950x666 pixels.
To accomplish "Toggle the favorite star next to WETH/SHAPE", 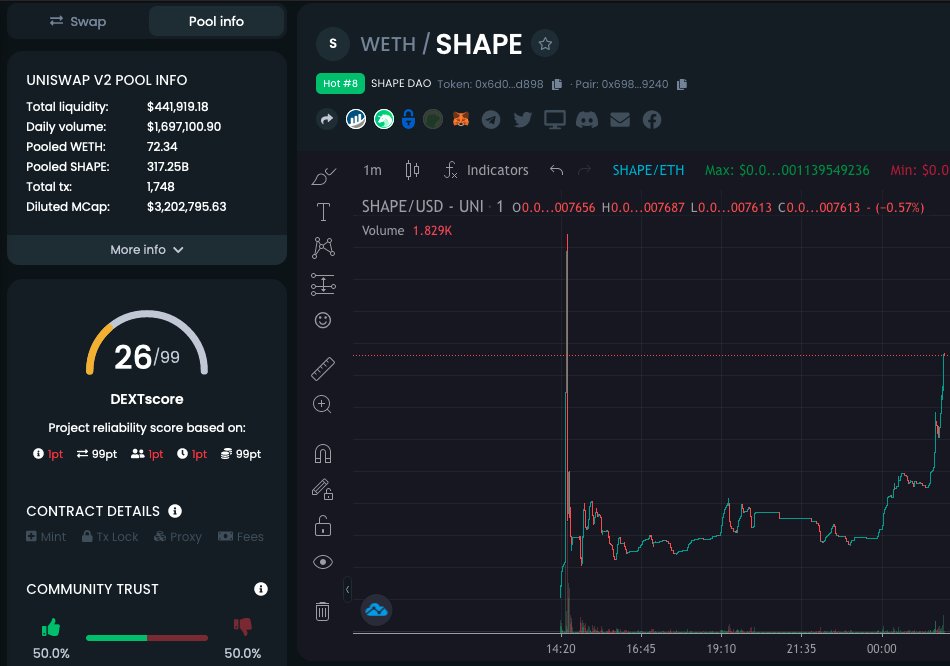I will coord(545,44).
